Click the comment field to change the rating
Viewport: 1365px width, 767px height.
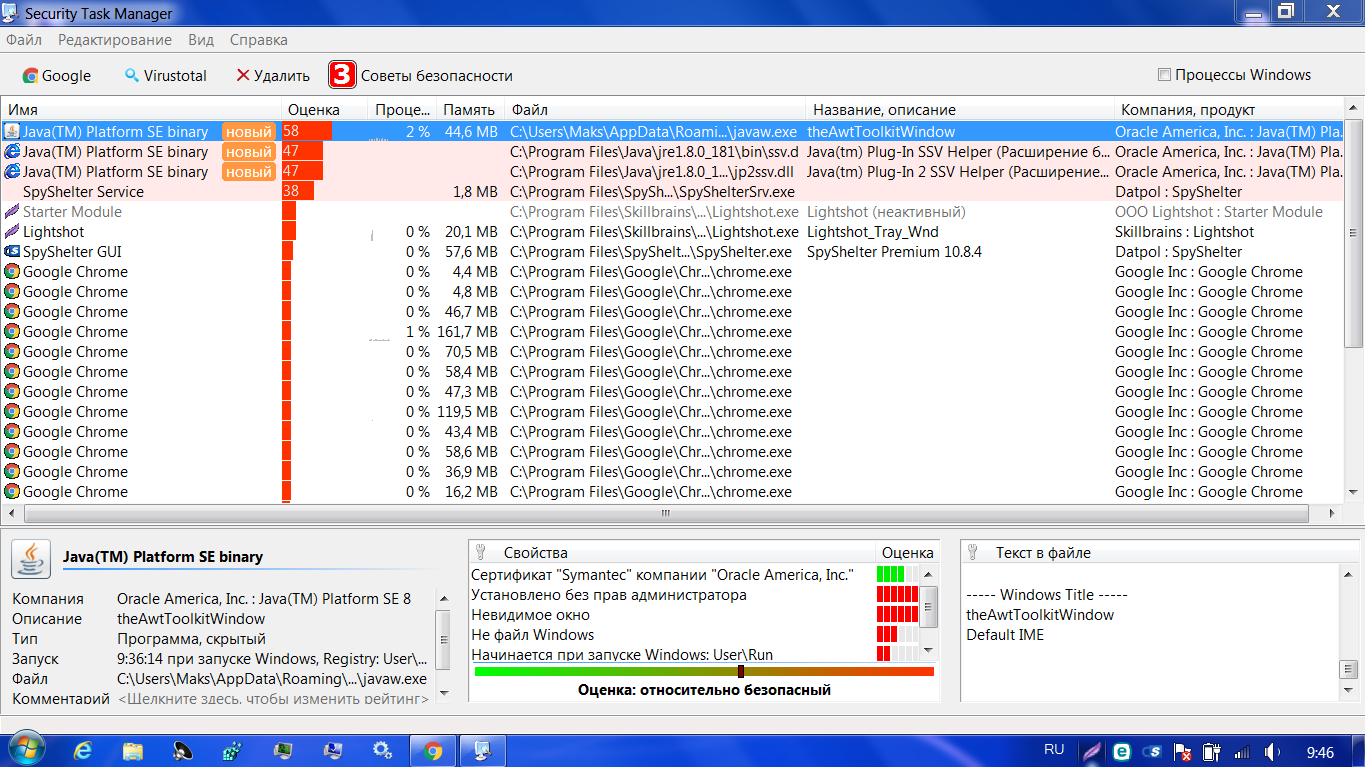click(273, 699)
